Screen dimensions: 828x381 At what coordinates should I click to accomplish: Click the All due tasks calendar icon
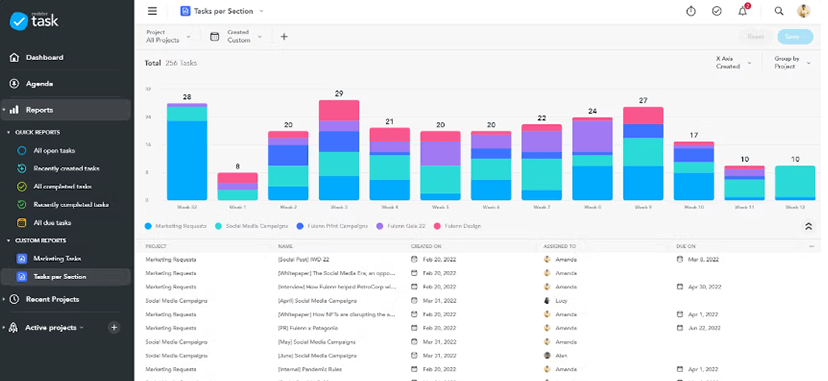[x=22, y=223]
